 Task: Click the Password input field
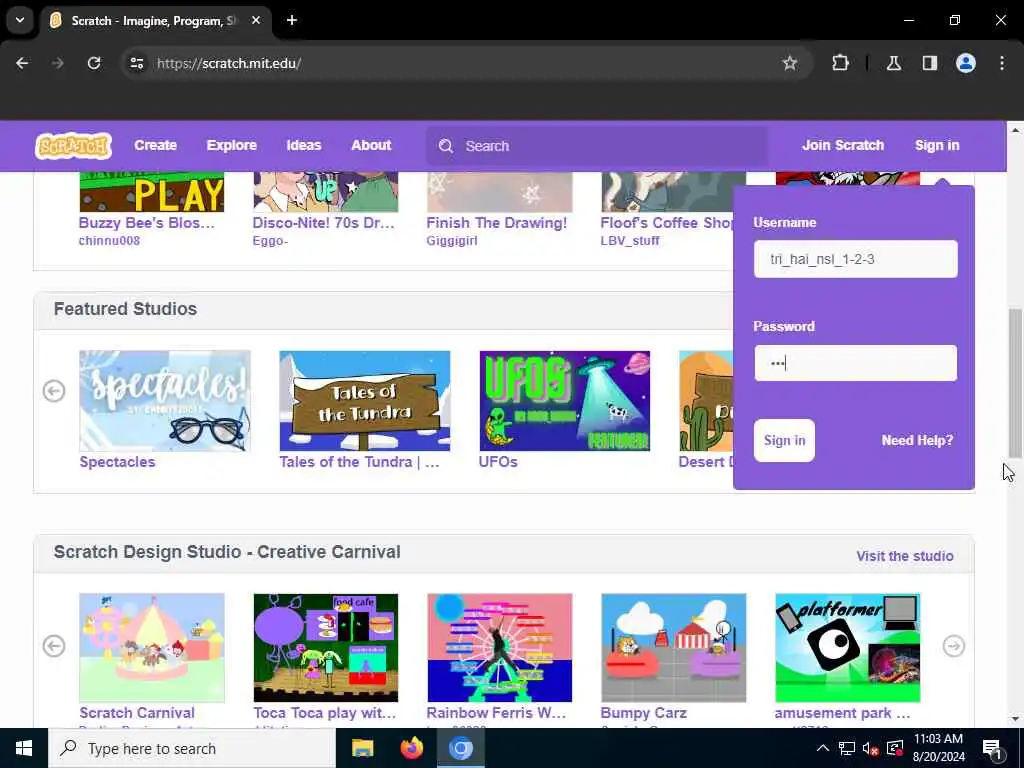(x=856, y=363)
